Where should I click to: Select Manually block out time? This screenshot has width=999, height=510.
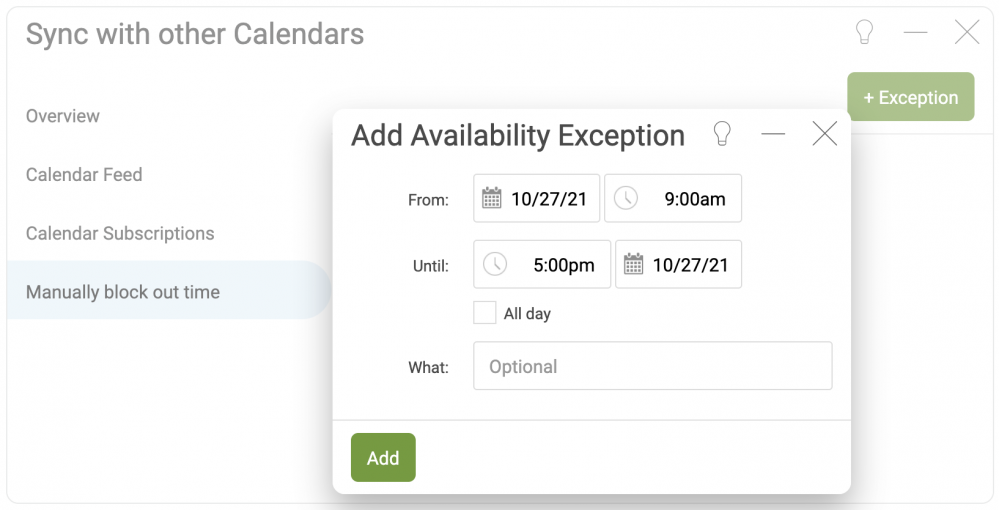click(169, 290)
